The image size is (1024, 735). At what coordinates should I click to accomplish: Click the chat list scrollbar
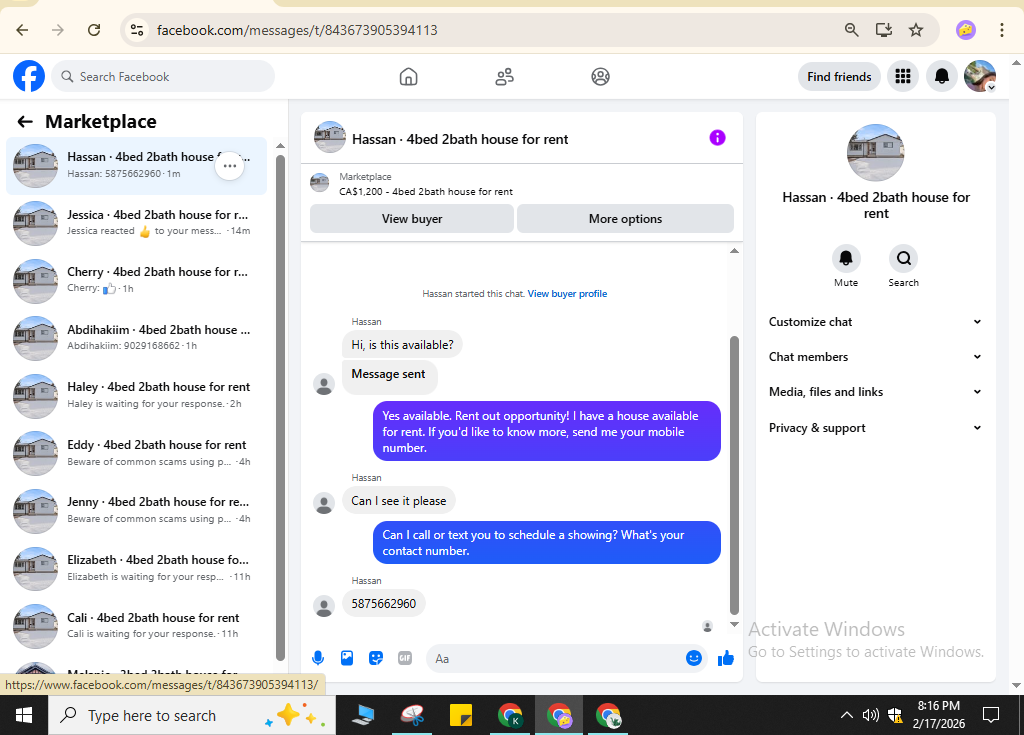[x=280, y=408]
